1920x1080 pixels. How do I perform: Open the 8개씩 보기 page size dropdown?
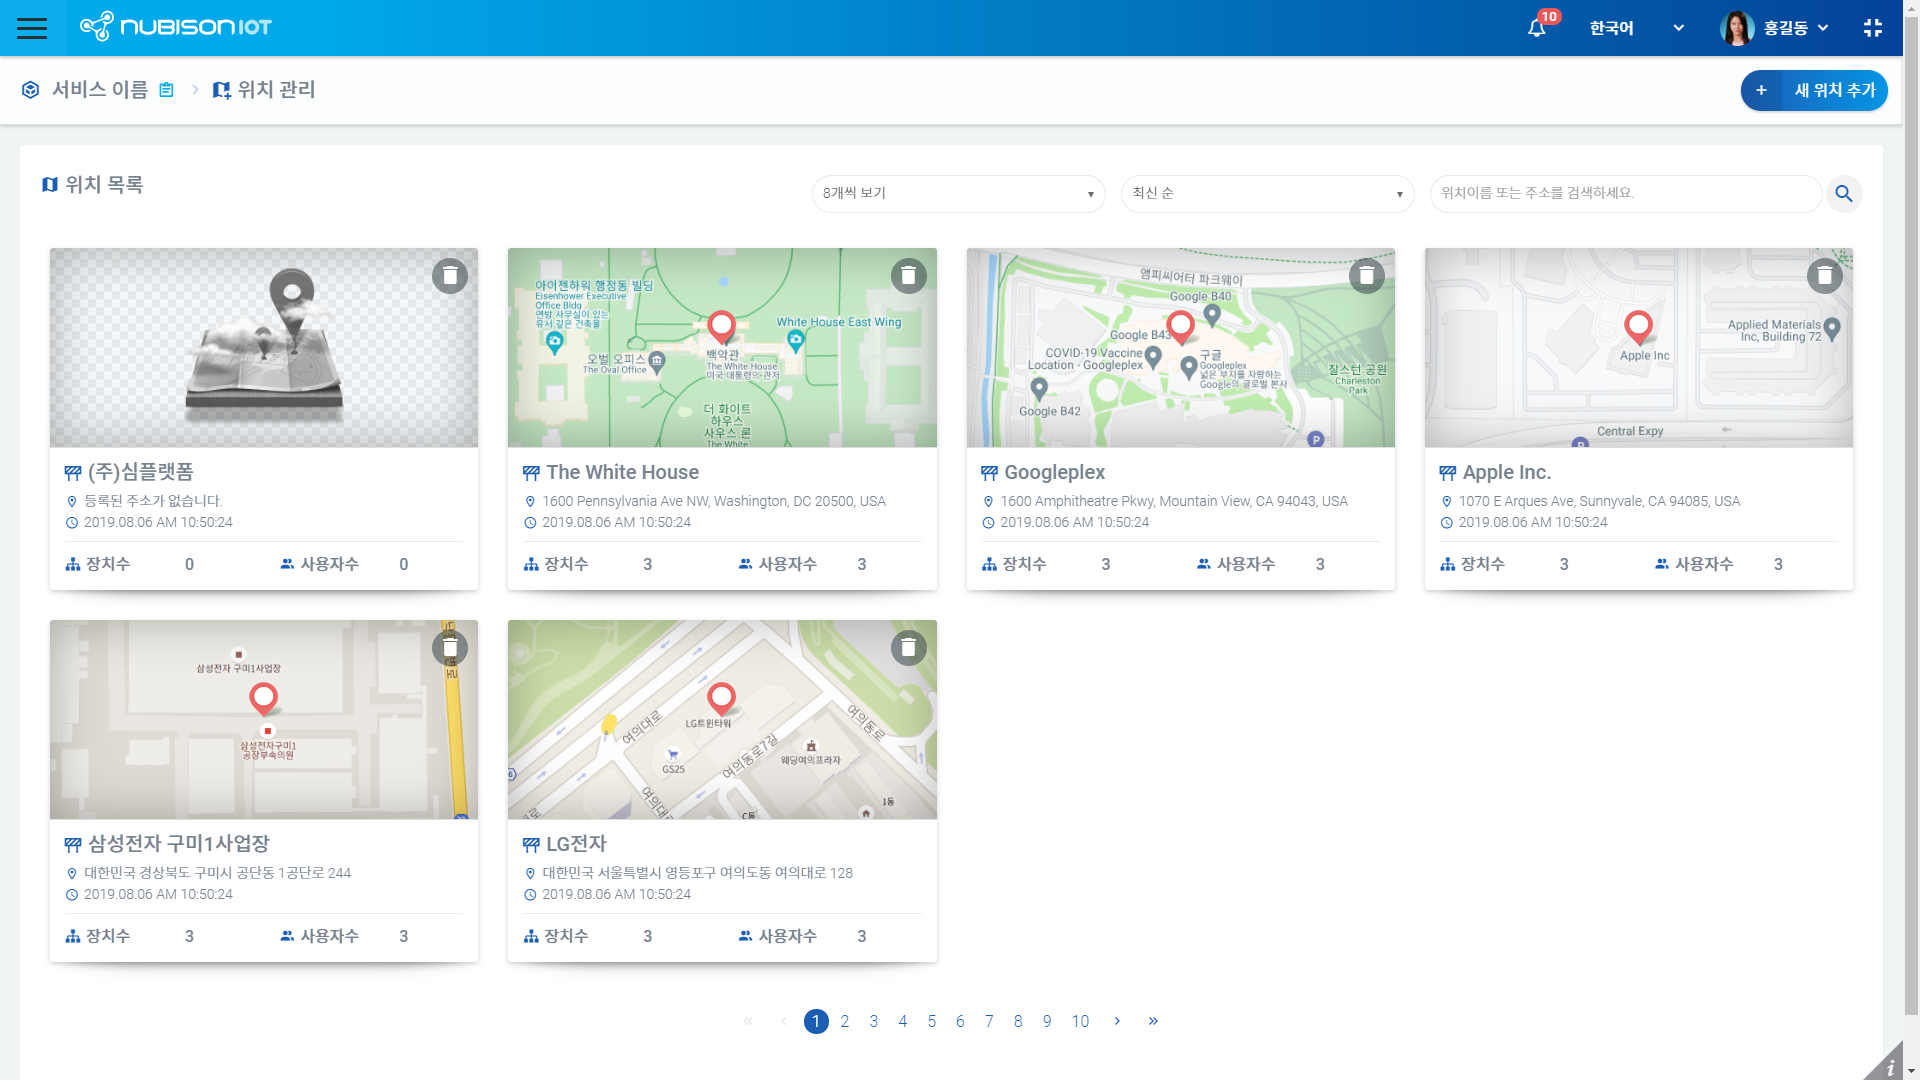(x=958, y=193)
